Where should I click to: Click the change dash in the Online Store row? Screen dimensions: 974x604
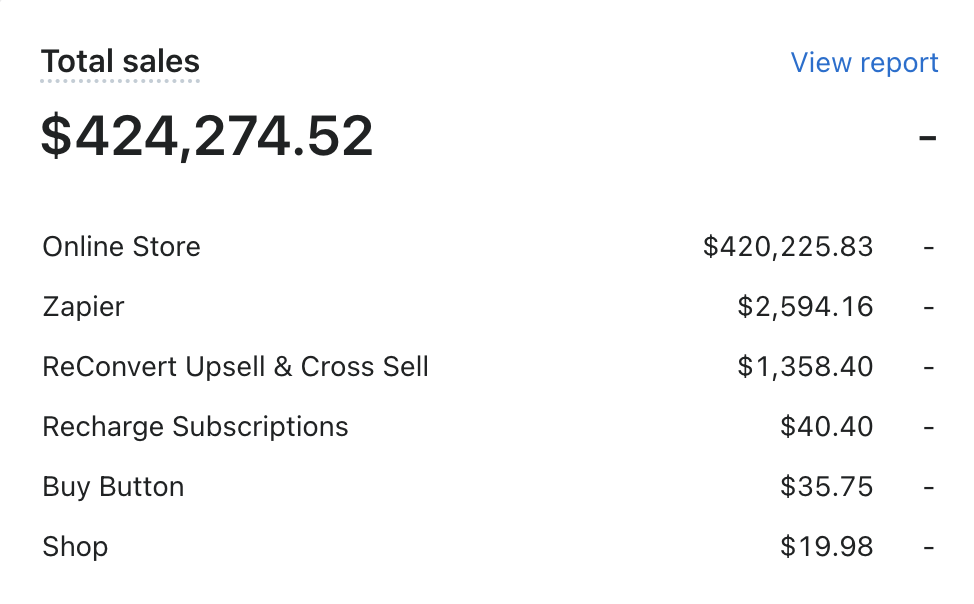[929, 247]
